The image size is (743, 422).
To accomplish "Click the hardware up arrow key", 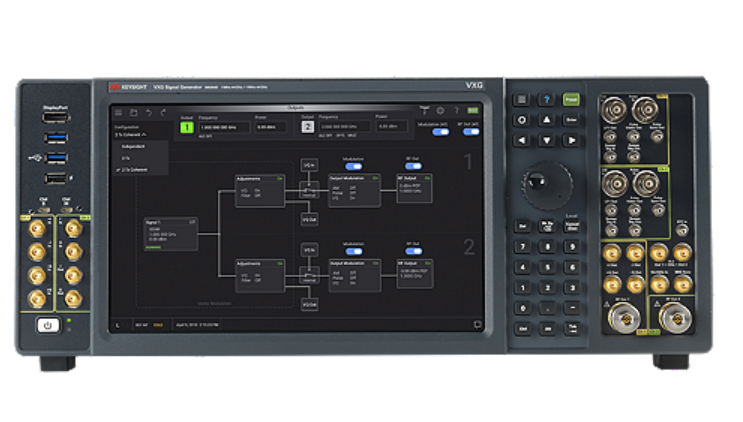I will pos(546,120).
